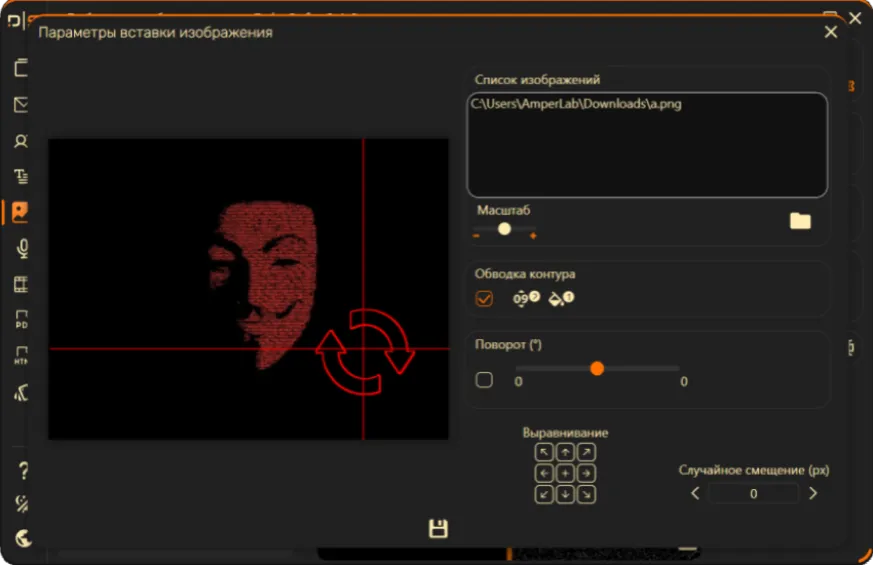Decrease random offset with left arrow
The width and height of the screenshot is (873, 565).
coord(695,493)
